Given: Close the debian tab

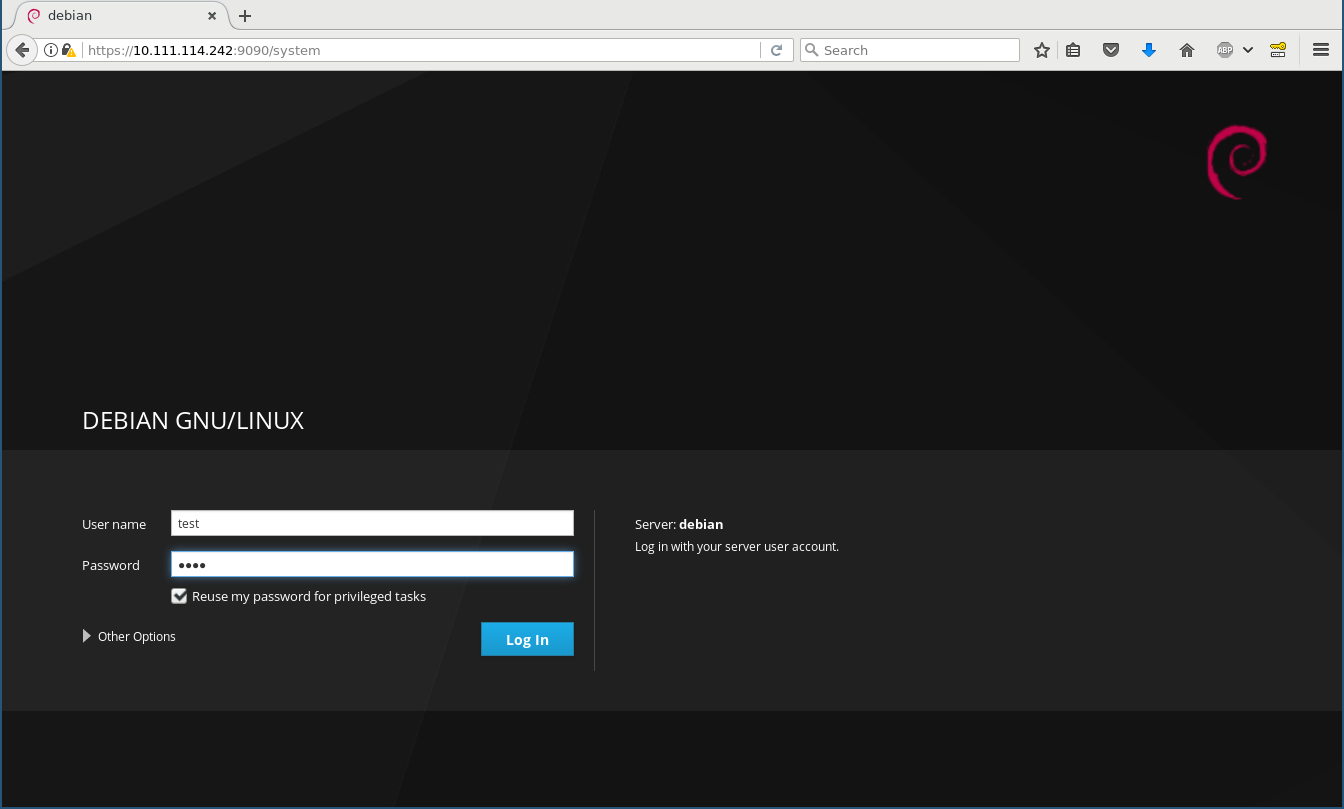Looking at the screenshot, I should click(212, 16).
